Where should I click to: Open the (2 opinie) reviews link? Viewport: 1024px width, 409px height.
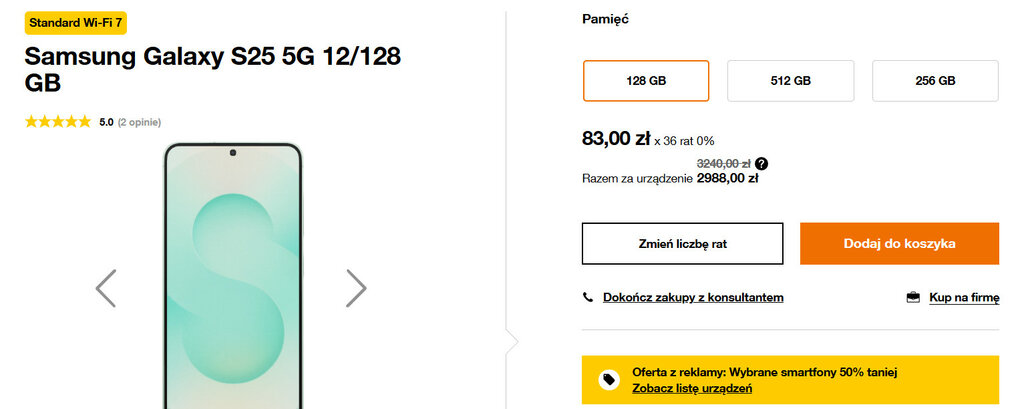click(x=139, y=122)
